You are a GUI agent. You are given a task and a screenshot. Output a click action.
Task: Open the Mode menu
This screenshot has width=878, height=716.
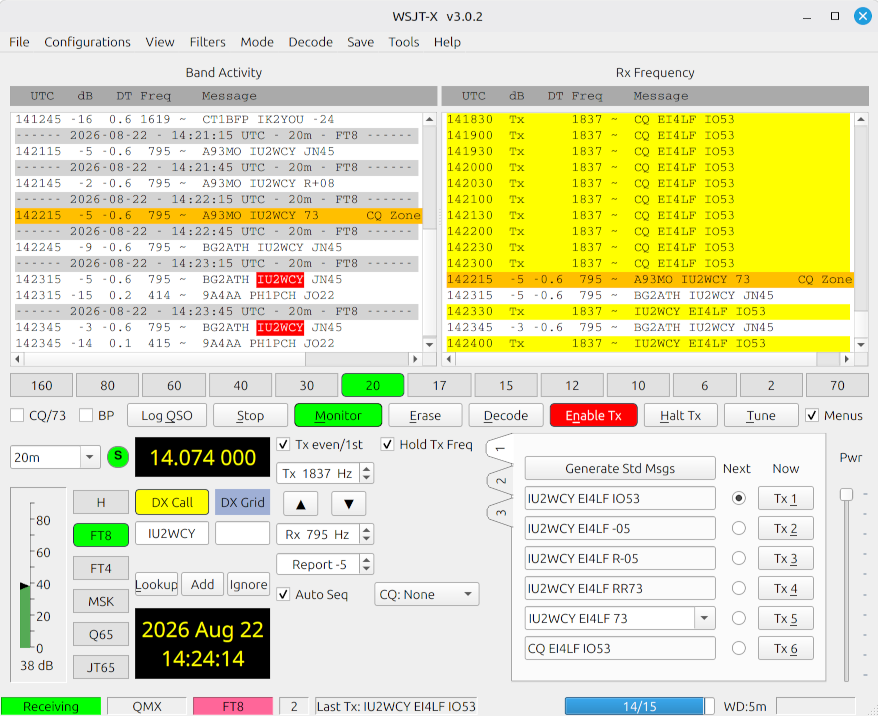(x=257, y=42)
